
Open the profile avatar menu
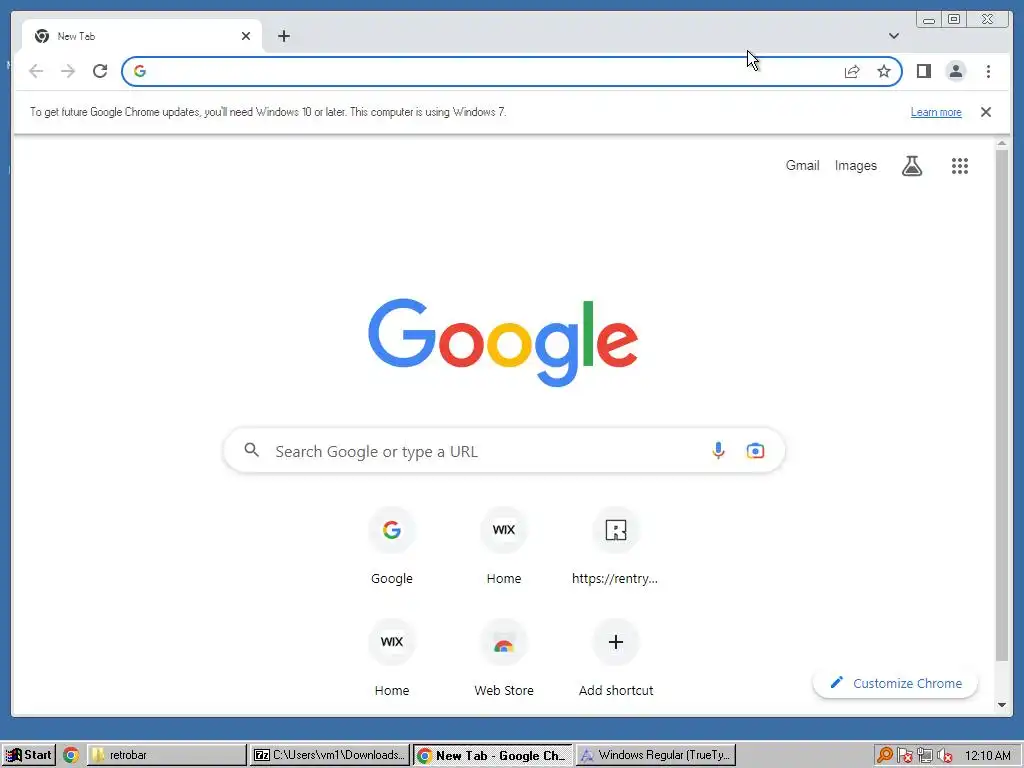[955, 71]
